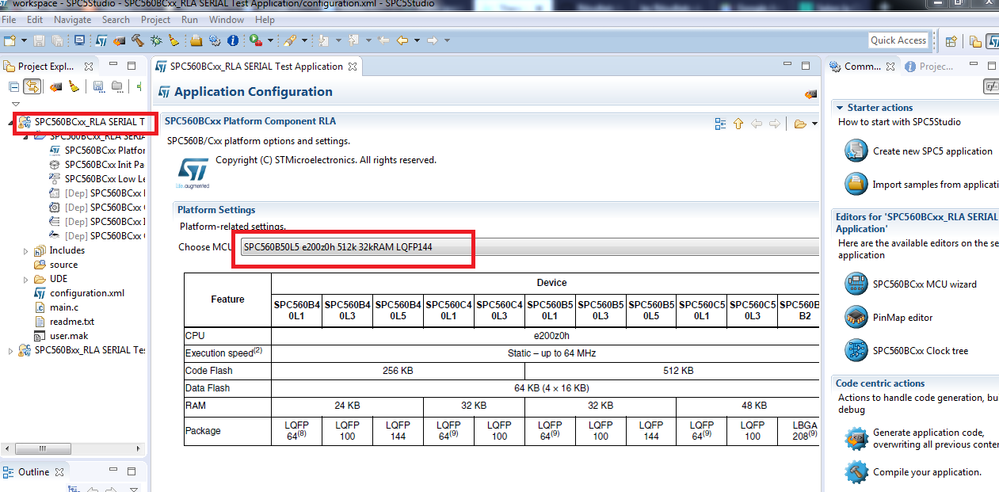The height and width of the screenshot is (492, 999).
Task: Select SPC560BCxx Init Package component
Action: [x=104, y=164]
